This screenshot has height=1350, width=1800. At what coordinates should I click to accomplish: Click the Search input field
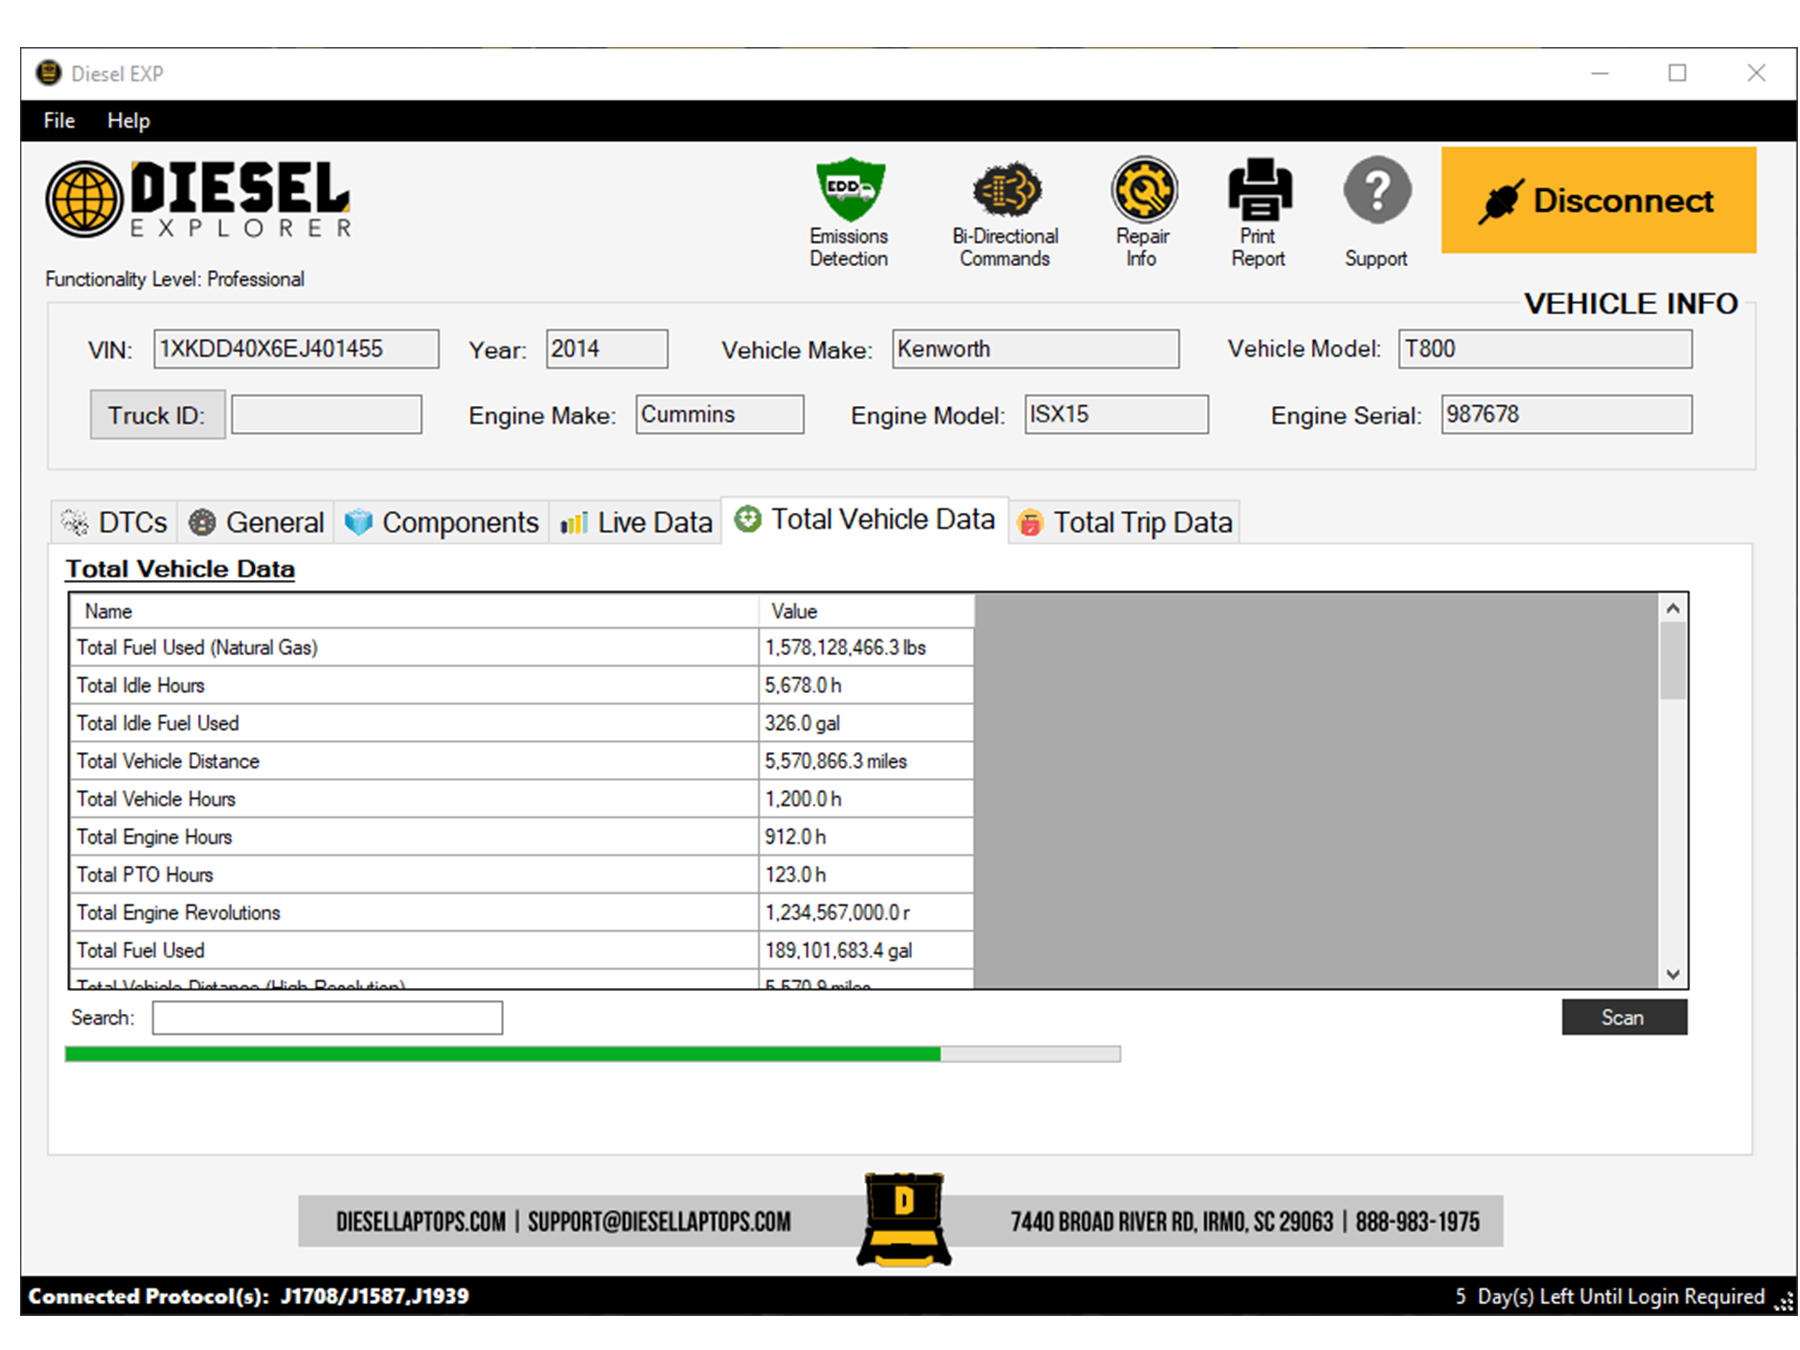click(x=327, y=1018)
